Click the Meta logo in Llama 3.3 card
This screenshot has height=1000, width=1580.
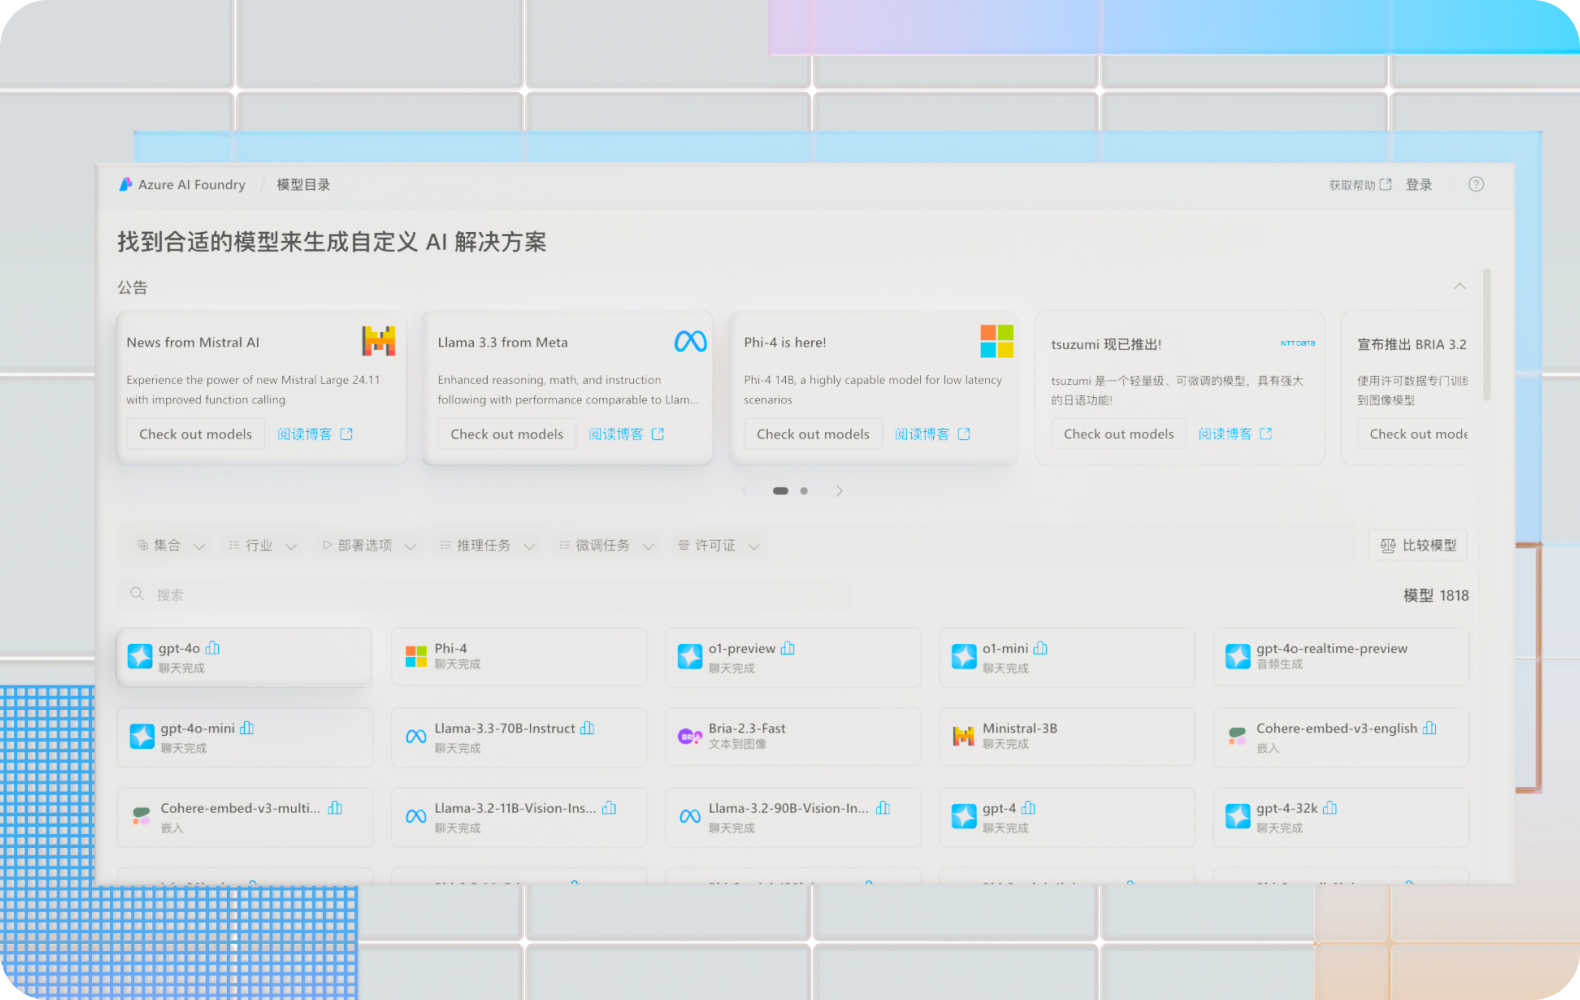690,341
